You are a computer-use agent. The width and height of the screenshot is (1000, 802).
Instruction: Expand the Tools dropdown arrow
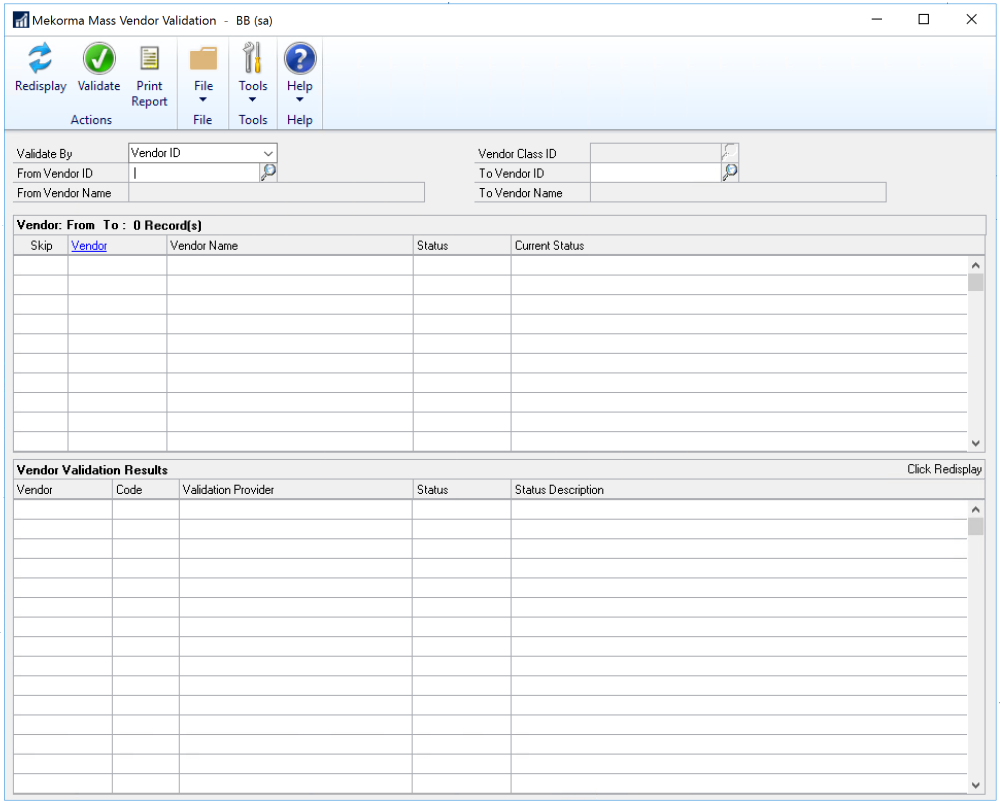click(253, 99)
